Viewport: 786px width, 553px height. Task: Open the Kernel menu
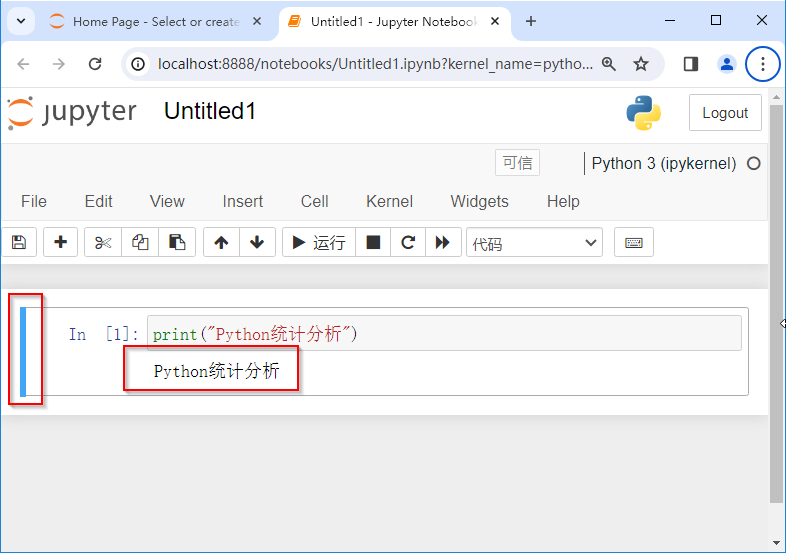click(x=389, y=201)
